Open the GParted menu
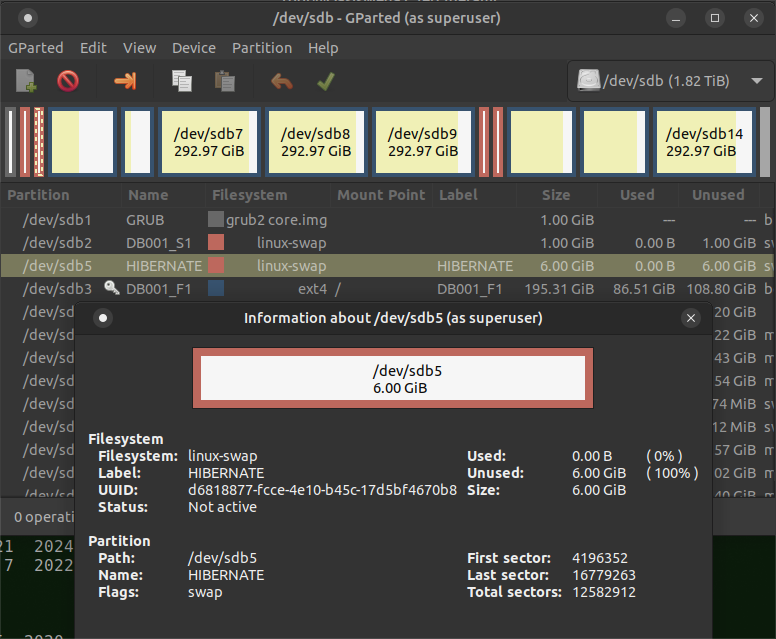Viewport: 776px width, 639px height. [36, 48]
